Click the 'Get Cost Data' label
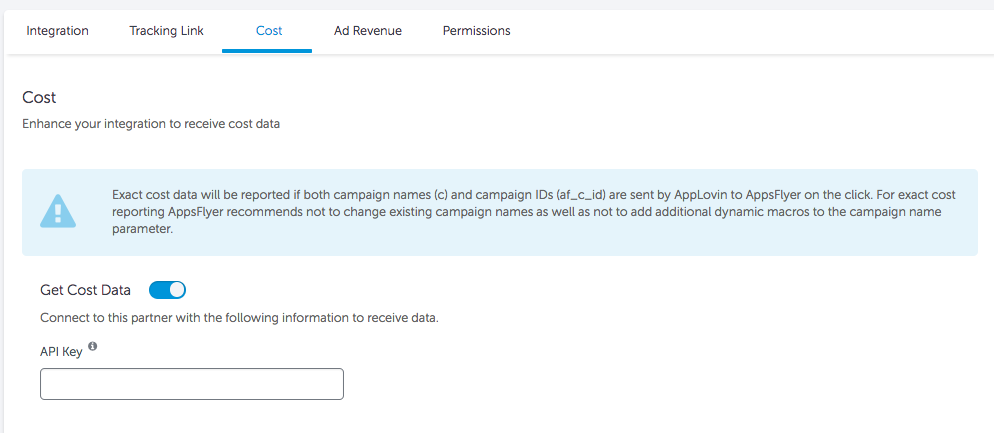Screen dimensions: 994x433 click(x=86, y=290)
